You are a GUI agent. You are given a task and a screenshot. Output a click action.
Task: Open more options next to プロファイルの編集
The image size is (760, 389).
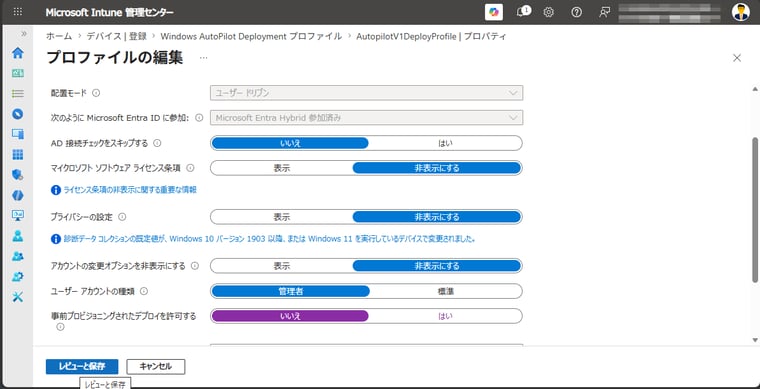click(204, 58)
